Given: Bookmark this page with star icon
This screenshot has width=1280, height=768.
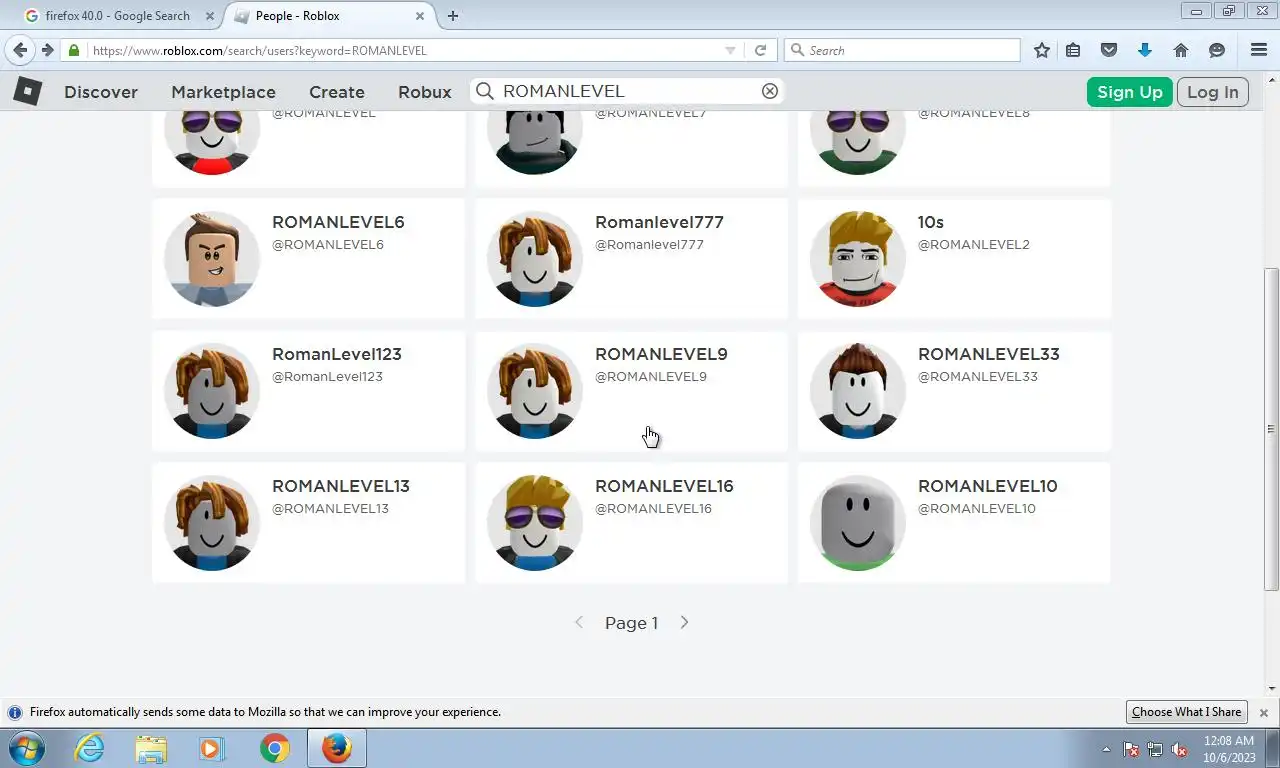Looking at the screenshot, I should [1042, 50].
